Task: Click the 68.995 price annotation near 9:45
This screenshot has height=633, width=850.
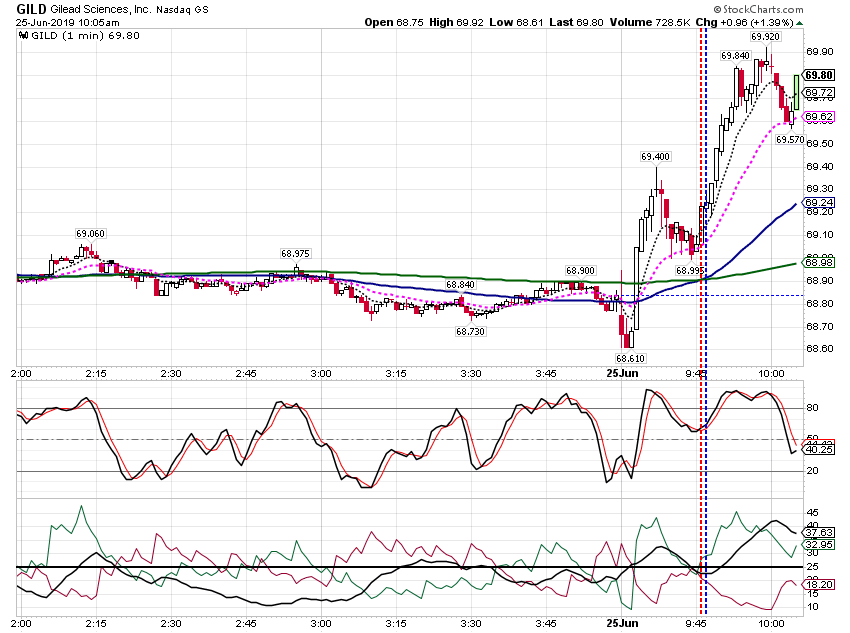Action: (690, 270)
